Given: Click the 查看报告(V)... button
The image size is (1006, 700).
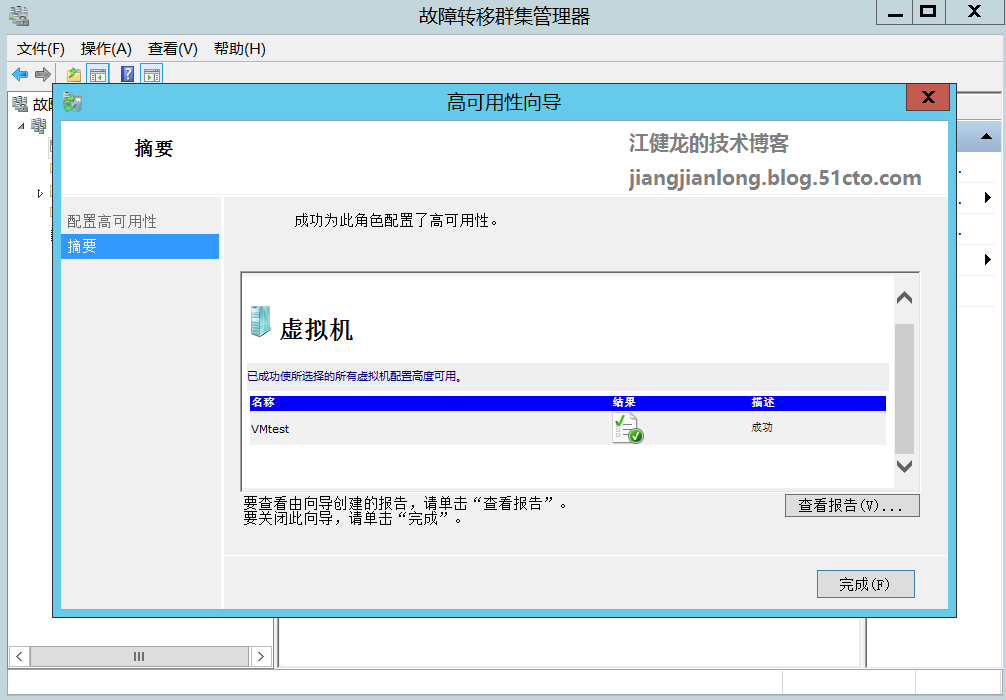Looking at the screenshot, I should (x=852, y=506).
